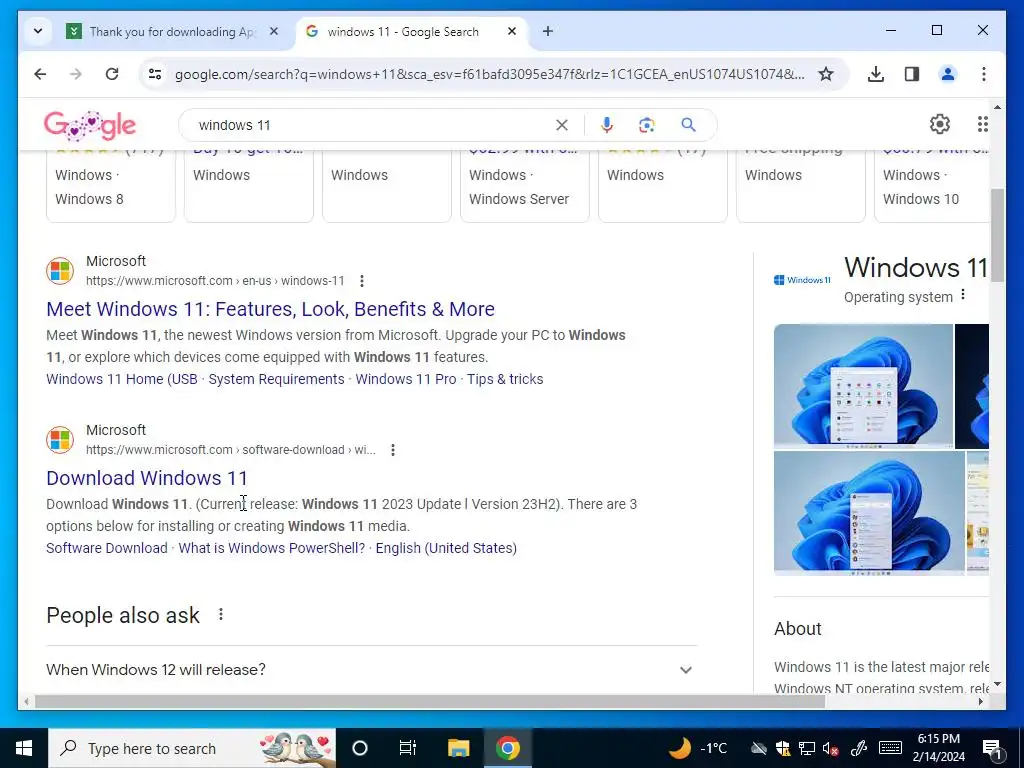Image resolution: width=1024 pixels, height=768 pixels.
Task: Clear the Google search box text
Action: (562, 125)
